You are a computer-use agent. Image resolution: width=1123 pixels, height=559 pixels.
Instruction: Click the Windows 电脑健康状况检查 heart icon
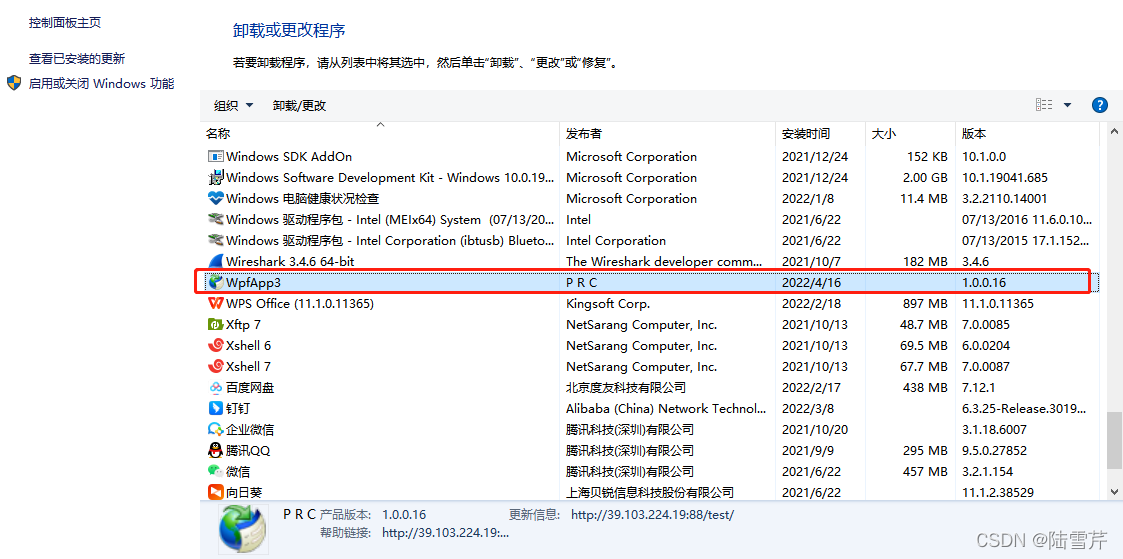coord(216,198)
